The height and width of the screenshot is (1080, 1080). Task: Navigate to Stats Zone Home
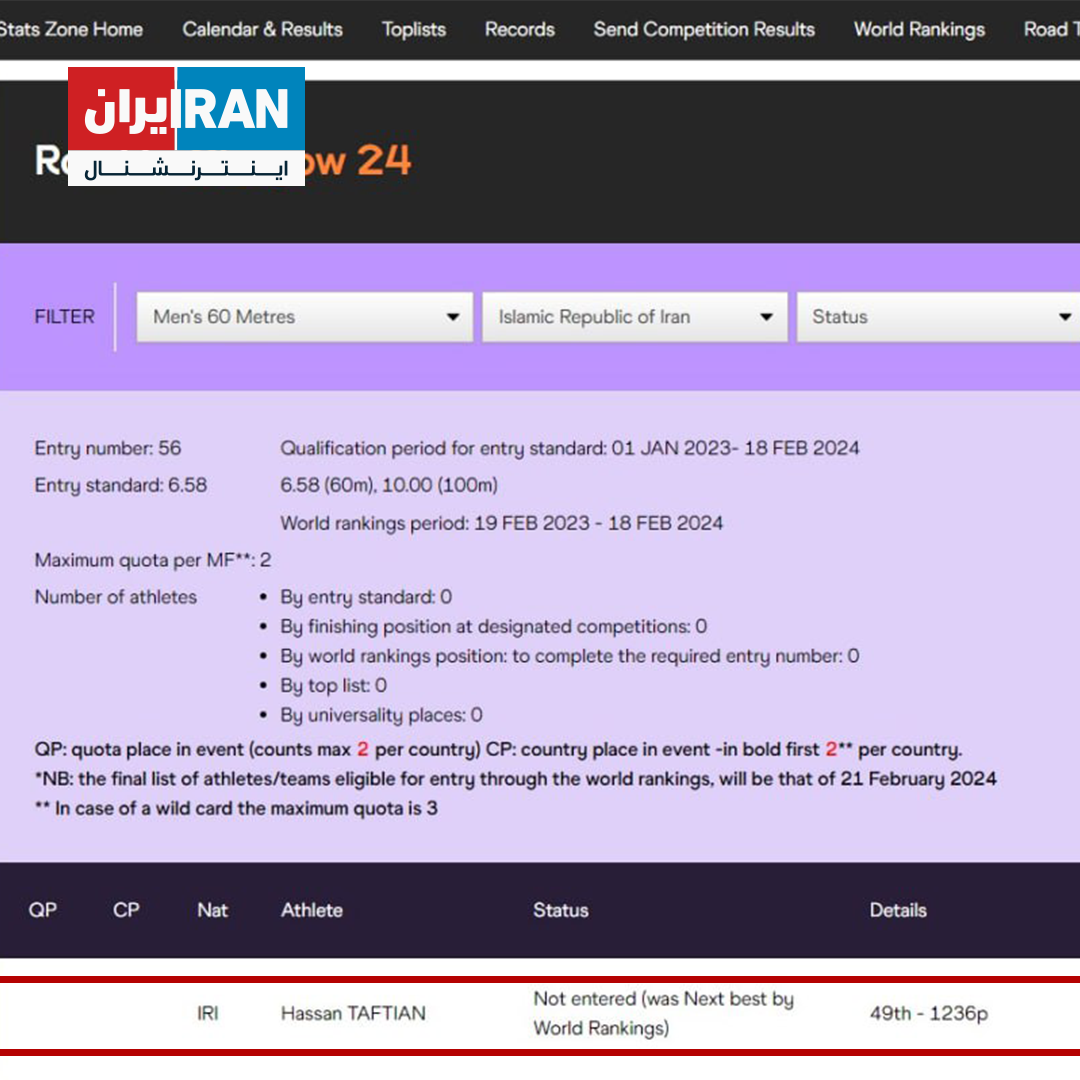pyautogui.click(x=71, y=29)
